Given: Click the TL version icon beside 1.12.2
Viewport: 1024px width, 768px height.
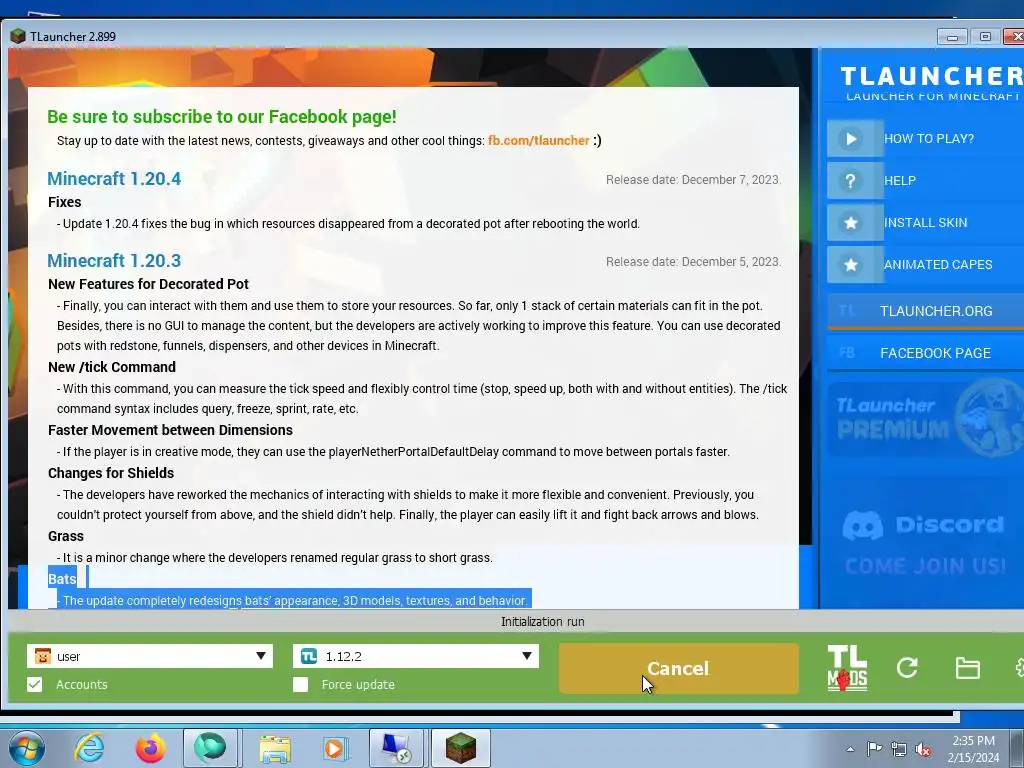Looking at the screenshot, I should (309, 656).
